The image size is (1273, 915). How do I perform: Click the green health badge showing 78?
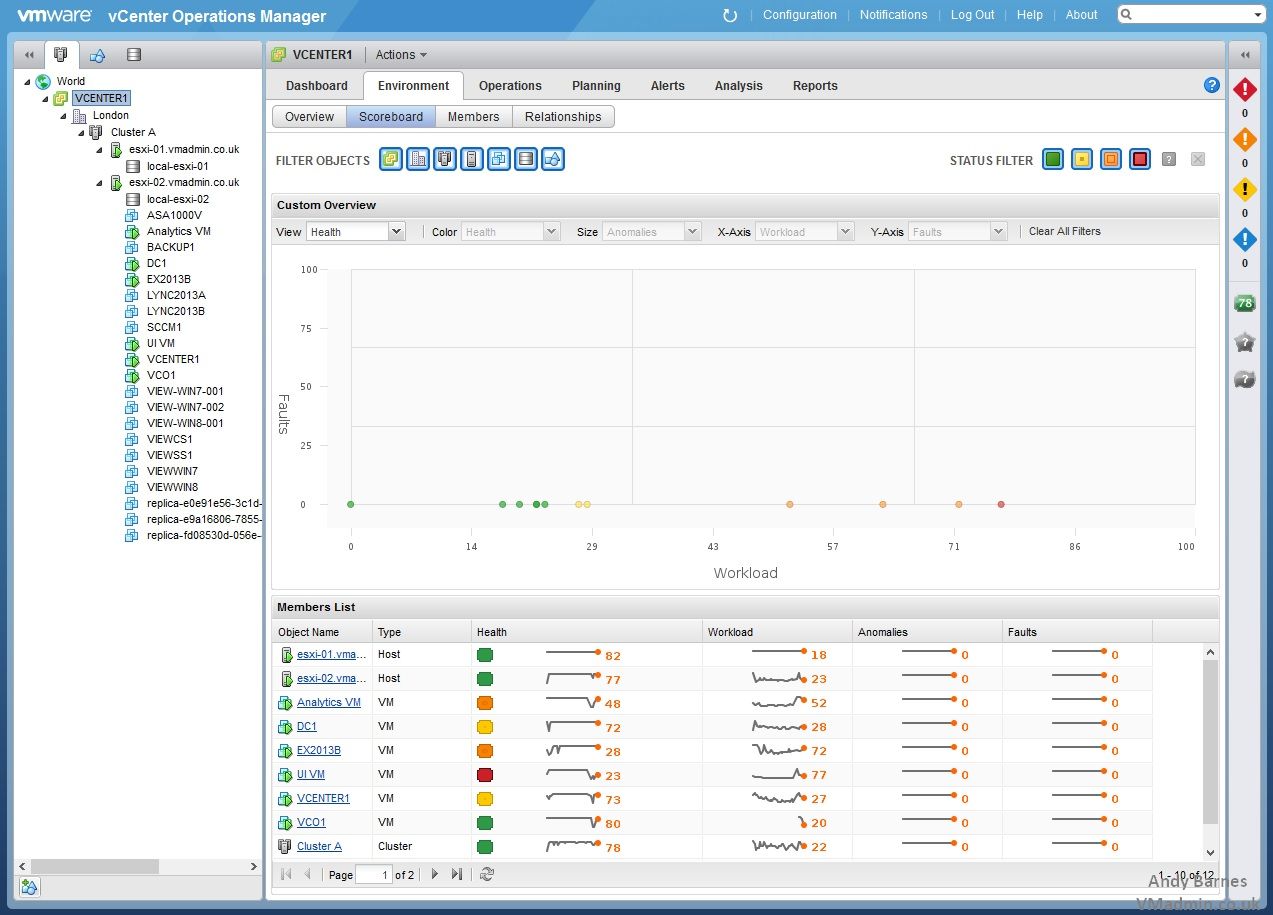(x=1244, y=303)
